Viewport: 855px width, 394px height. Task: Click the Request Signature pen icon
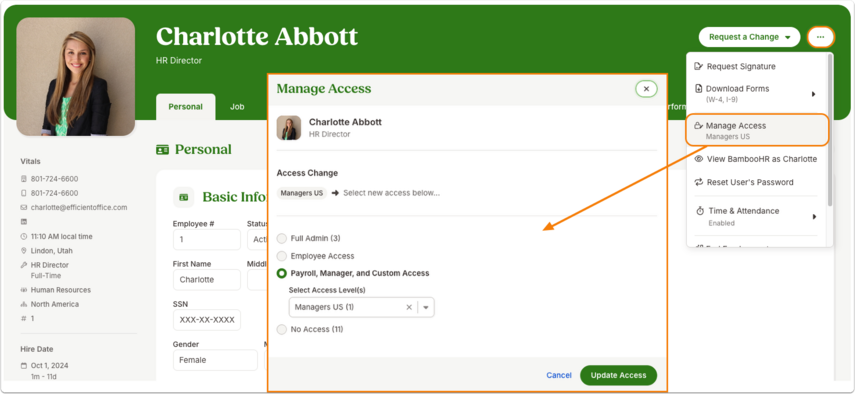[x=698, y=66]
